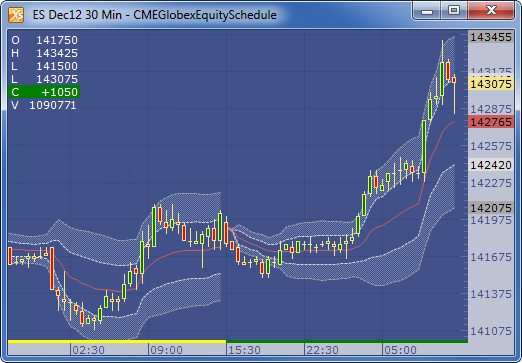Click the 09:00 time axis label
522x363 pixels.
[166, 350]
